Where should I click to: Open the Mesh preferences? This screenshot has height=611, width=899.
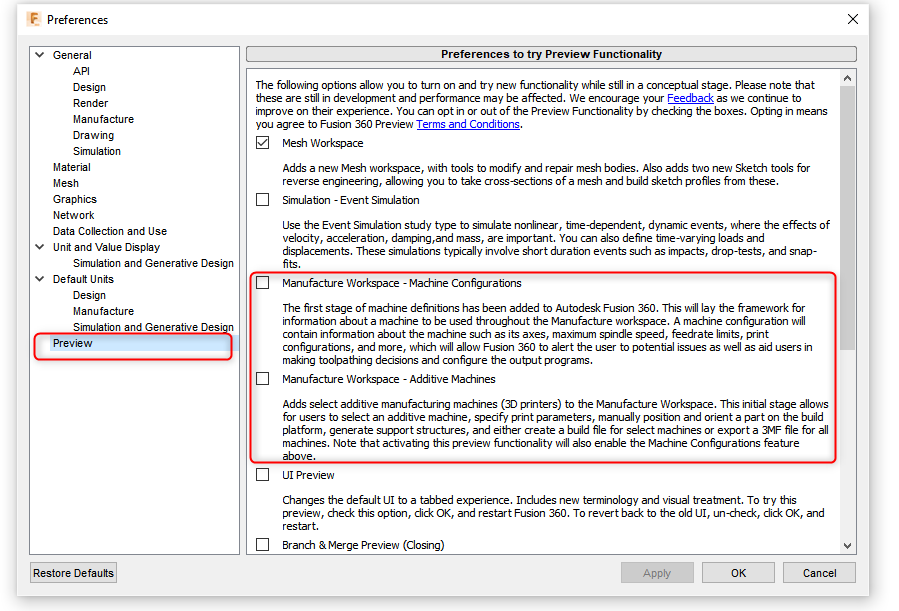click(x=66, y=183)
